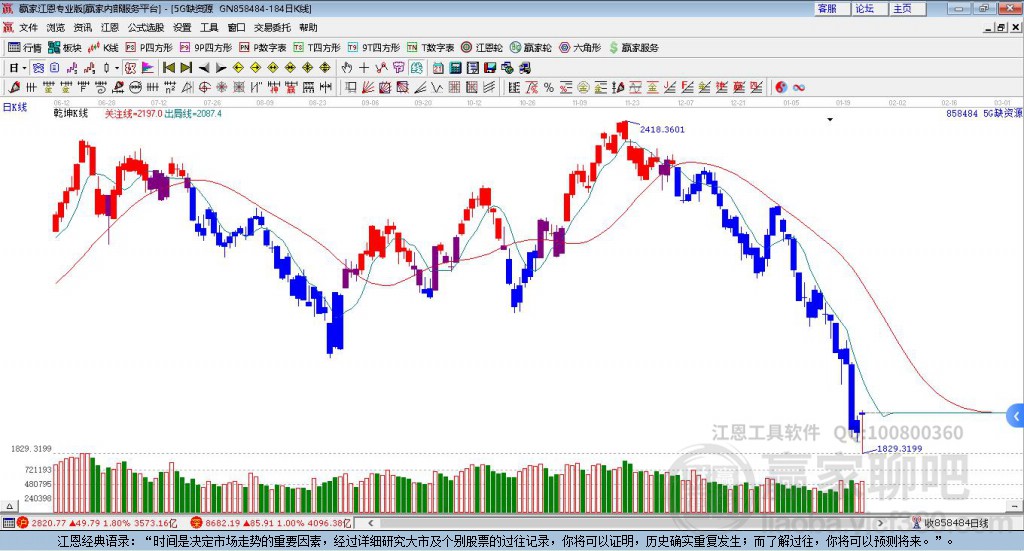
Task: Open the 江恩轮 Gann wheel
Action: (x=482, y=48)
